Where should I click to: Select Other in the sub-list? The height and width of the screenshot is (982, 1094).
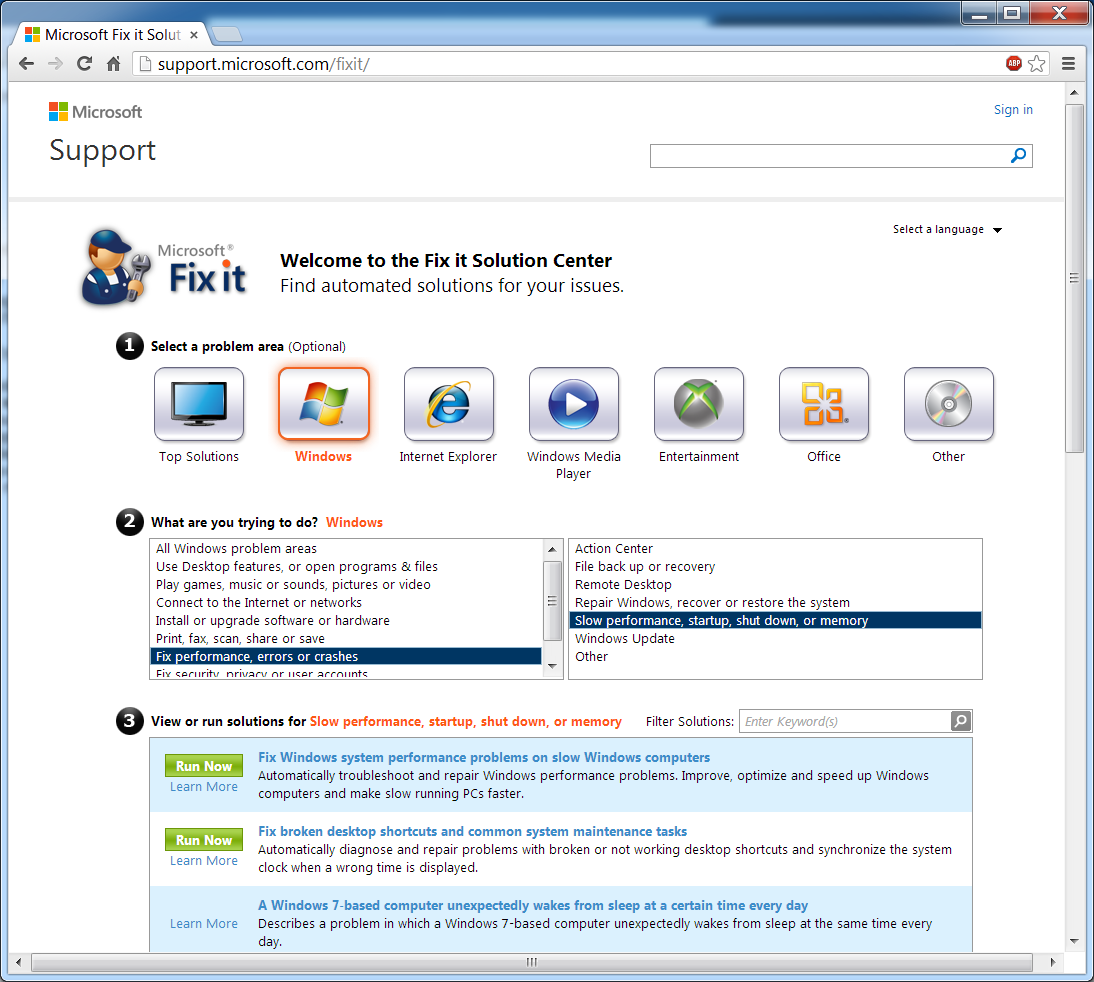[x=775, y=656]
